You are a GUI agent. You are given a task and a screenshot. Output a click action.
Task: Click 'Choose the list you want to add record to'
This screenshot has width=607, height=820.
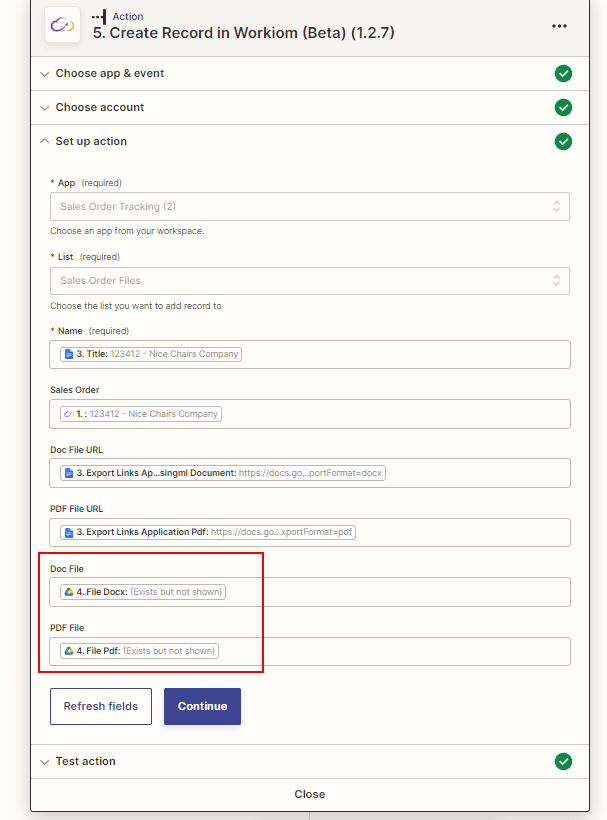(136, 306)
